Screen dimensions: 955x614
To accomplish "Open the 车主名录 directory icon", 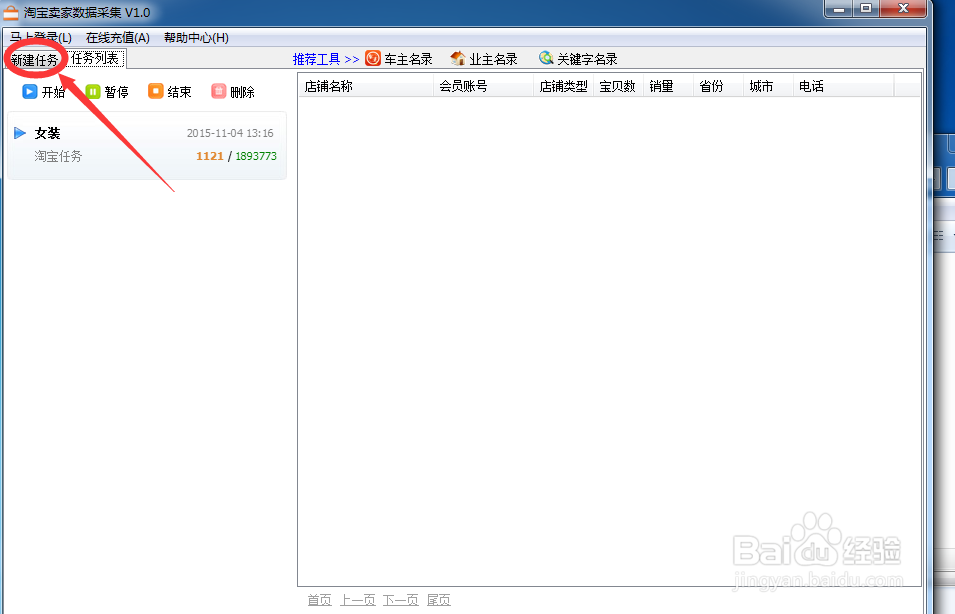I will click(x=371, y=58).
